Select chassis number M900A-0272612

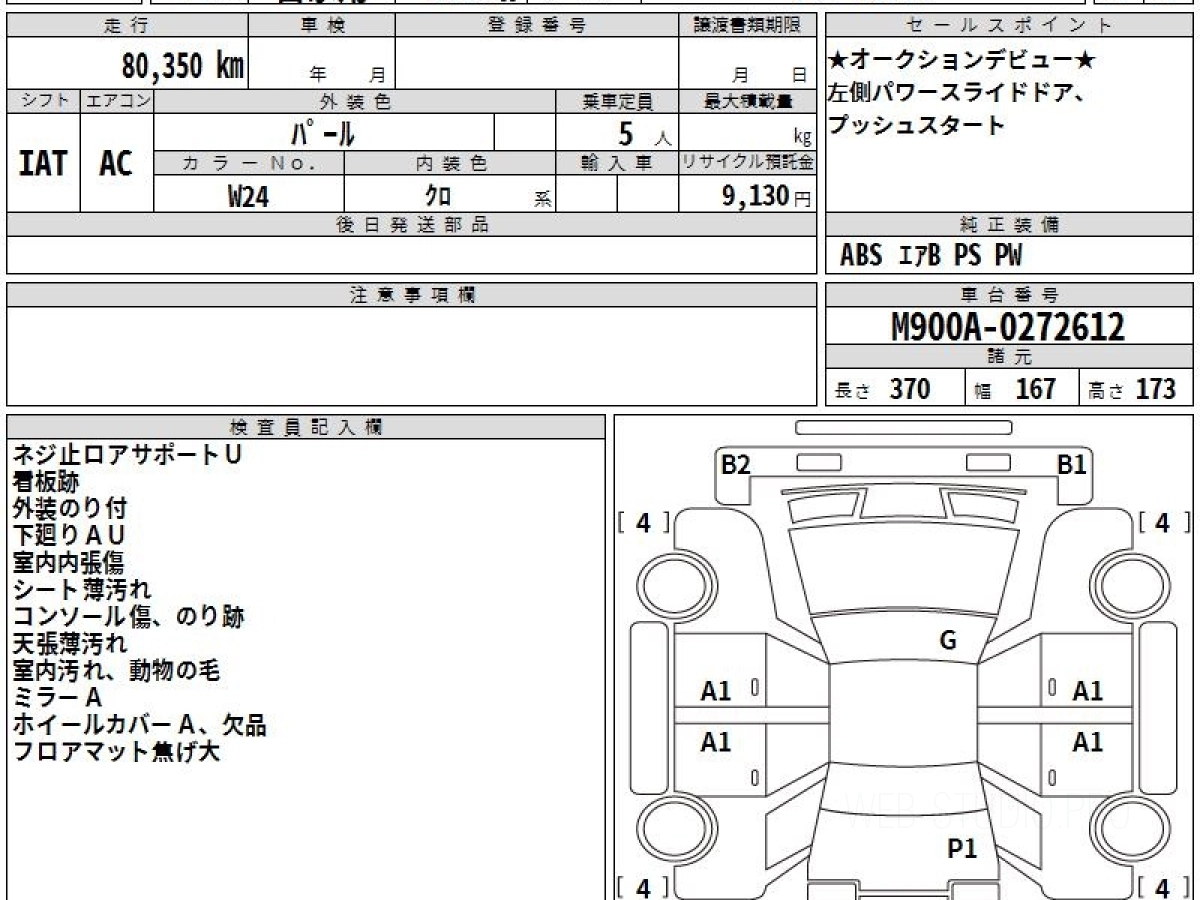(x=1007, y=327)
